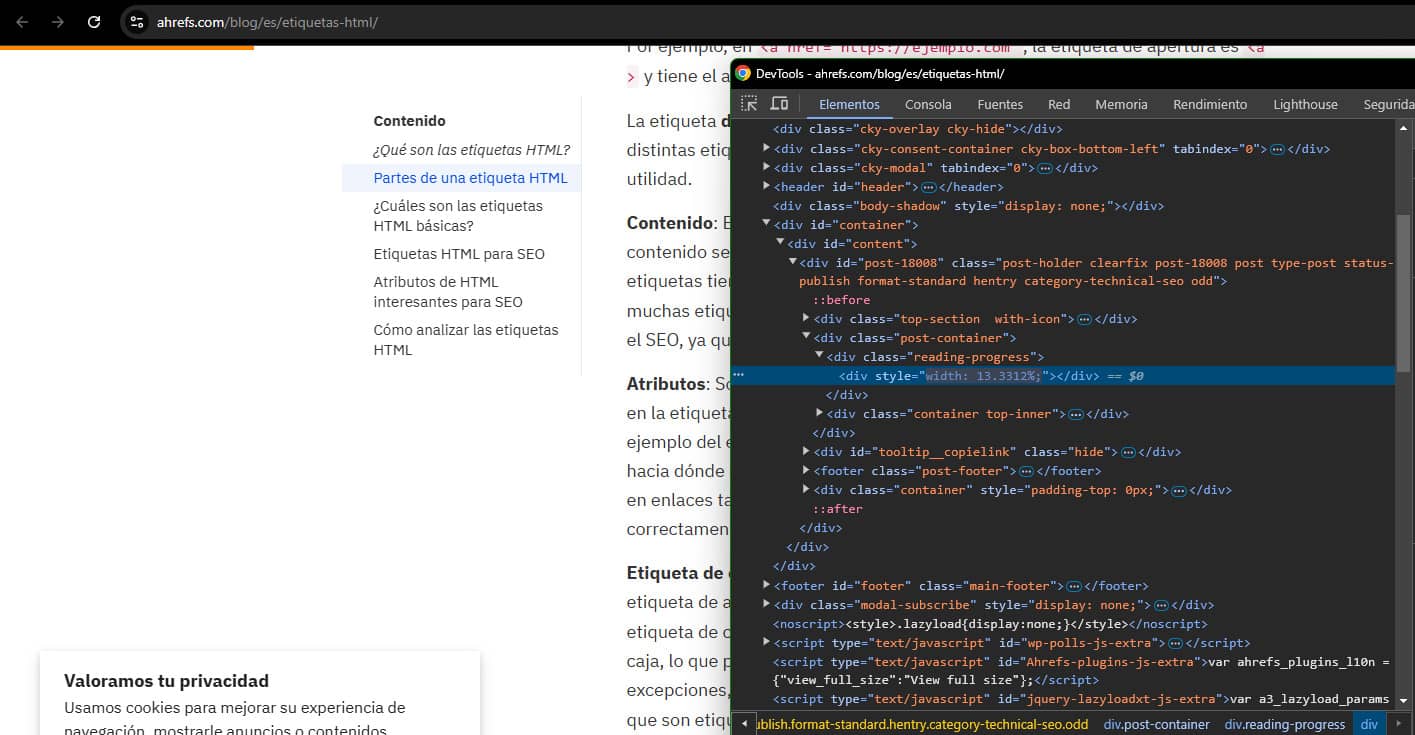This screenshot has height=735, width=1415.
Task: Click div.reading-progress in the breadcrumb bar
Action: 1285,724
